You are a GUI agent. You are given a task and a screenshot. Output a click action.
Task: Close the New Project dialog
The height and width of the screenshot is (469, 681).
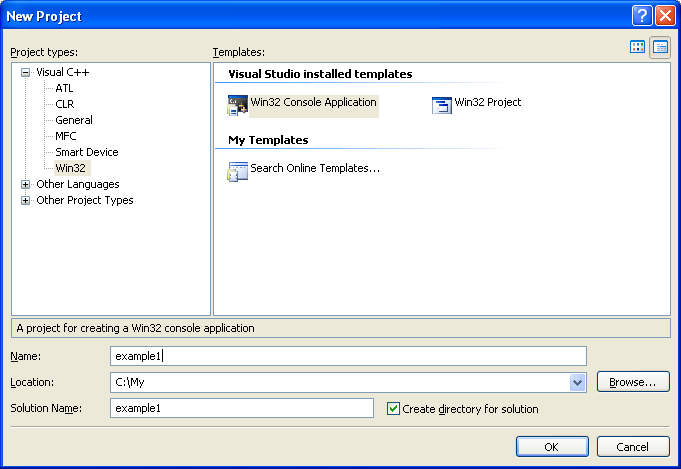[665, 16]
